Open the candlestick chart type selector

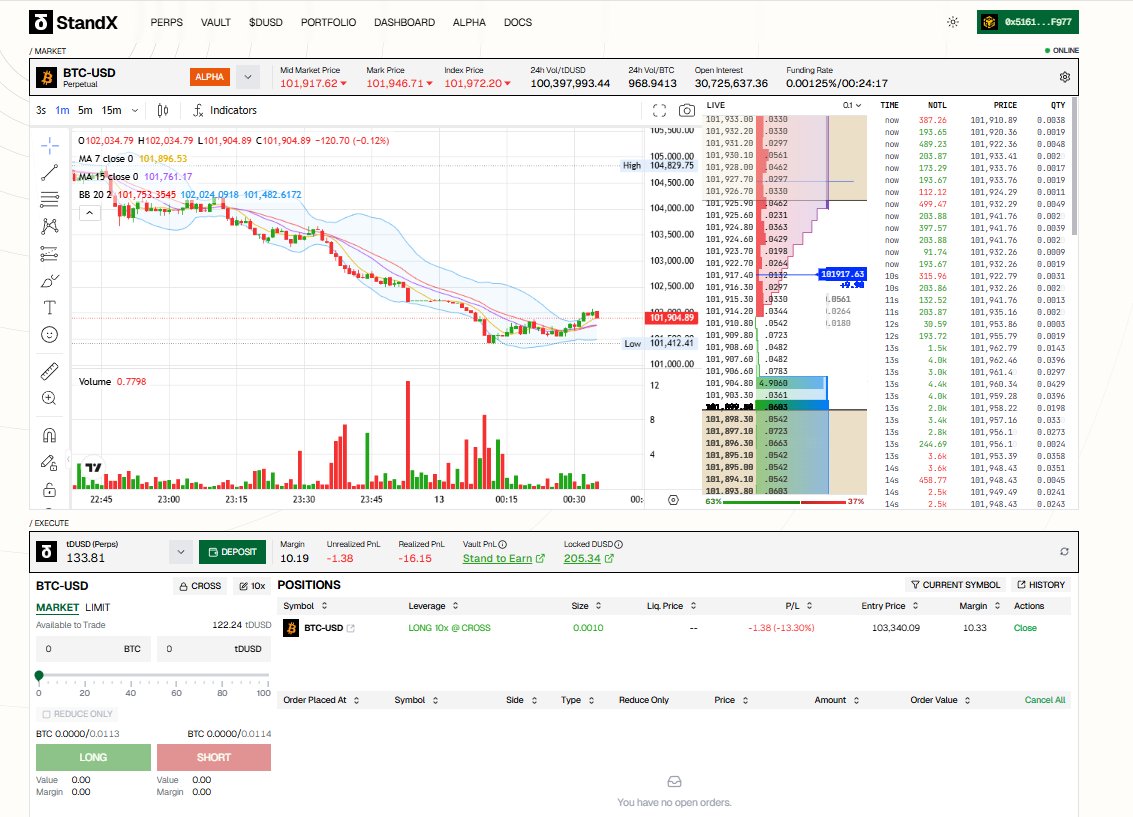click(163, 111)
